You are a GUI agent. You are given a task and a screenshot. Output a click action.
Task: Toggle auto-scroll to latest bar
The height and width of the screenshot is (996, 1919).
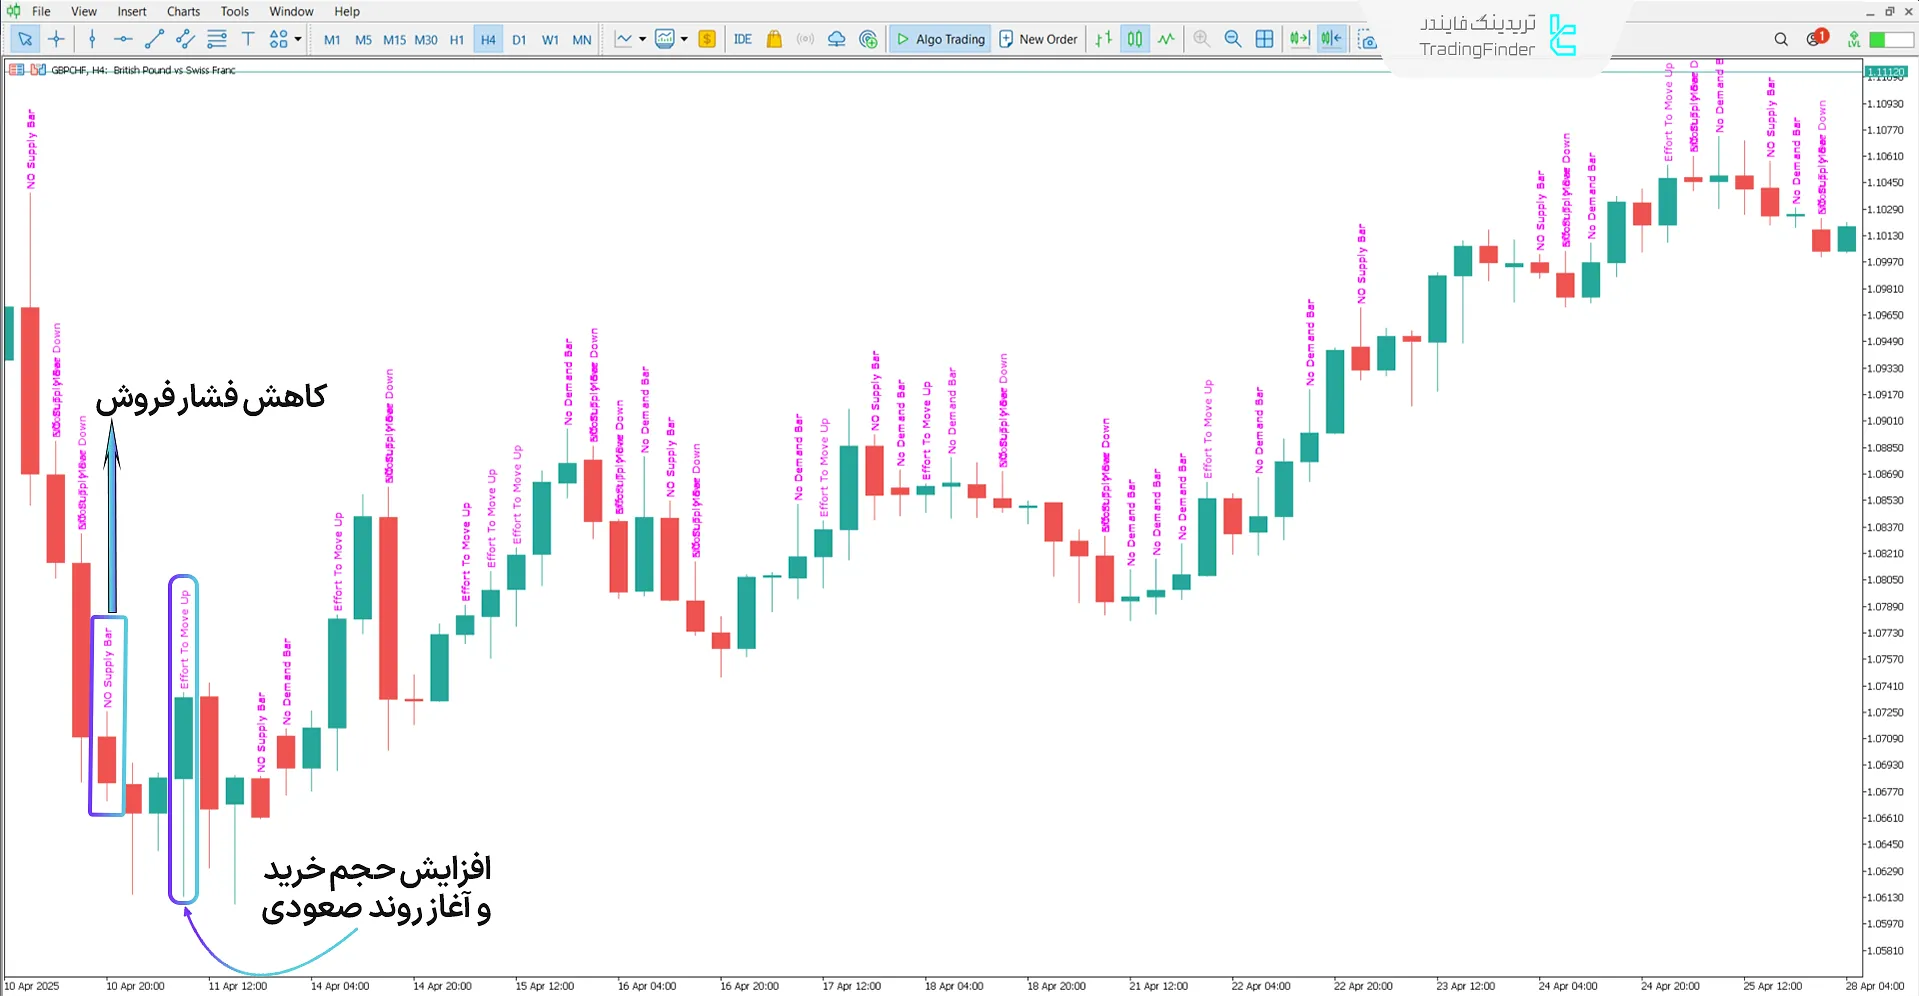tap(1300, 38)
